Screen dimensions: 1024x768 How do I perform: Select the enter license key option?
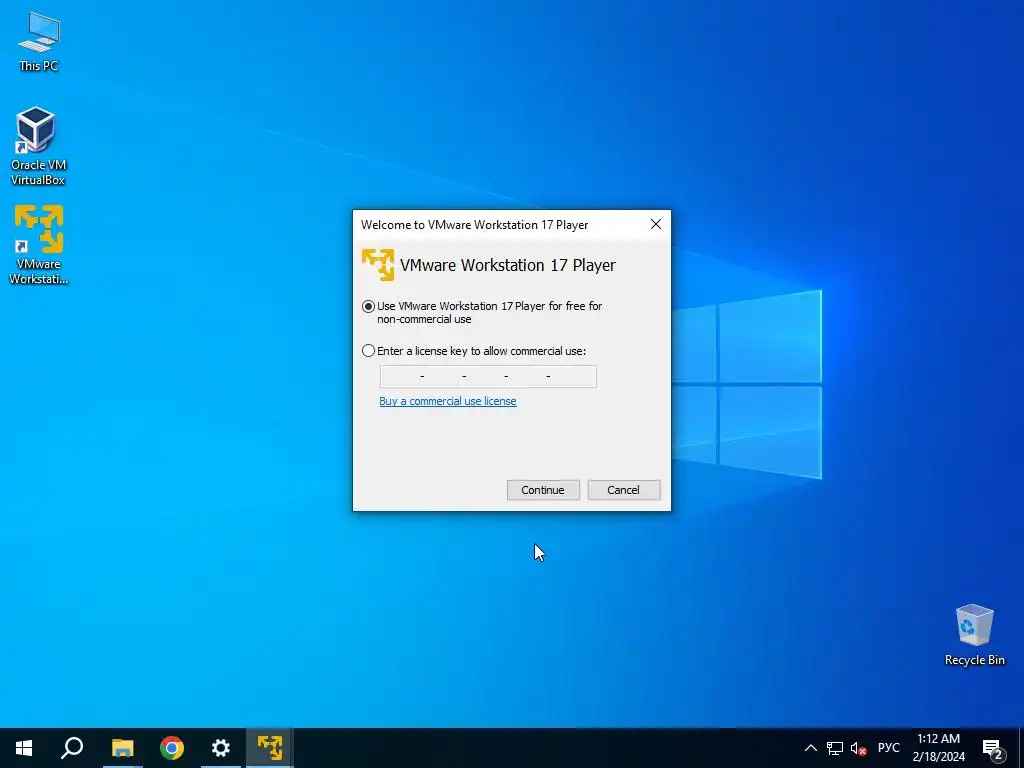(x=368, y=351)
